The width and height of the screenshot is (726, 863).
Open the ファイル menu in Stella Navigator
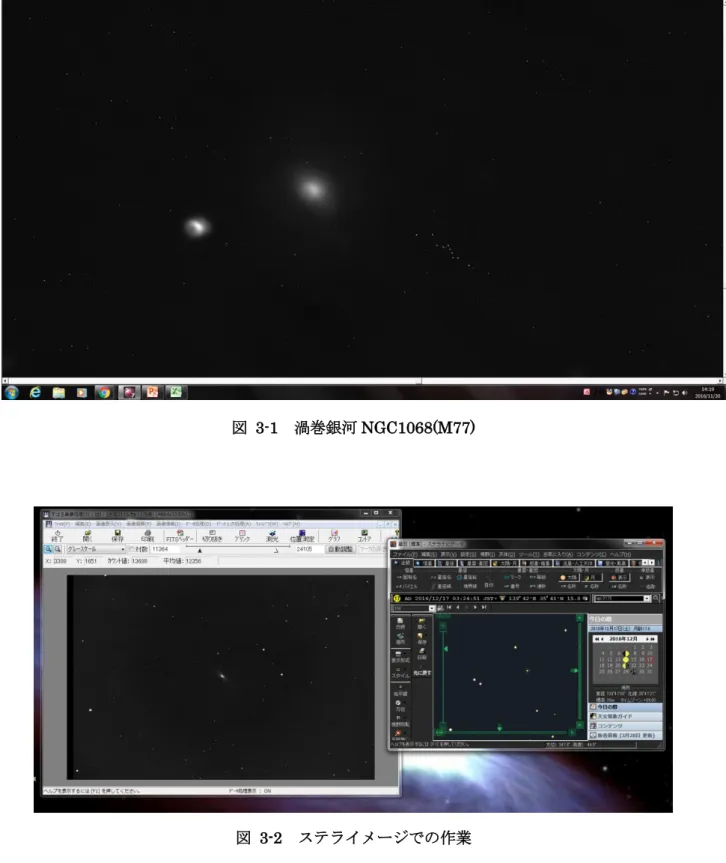tap(405, 554)
